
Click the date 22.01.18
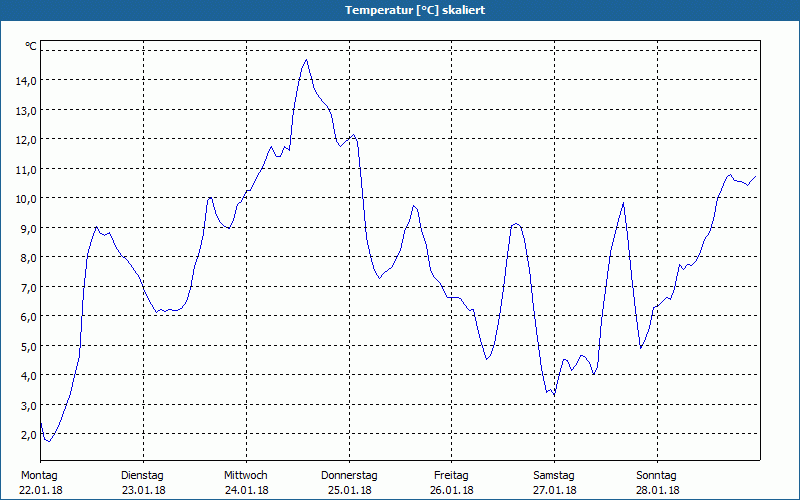tap(41, 490)
